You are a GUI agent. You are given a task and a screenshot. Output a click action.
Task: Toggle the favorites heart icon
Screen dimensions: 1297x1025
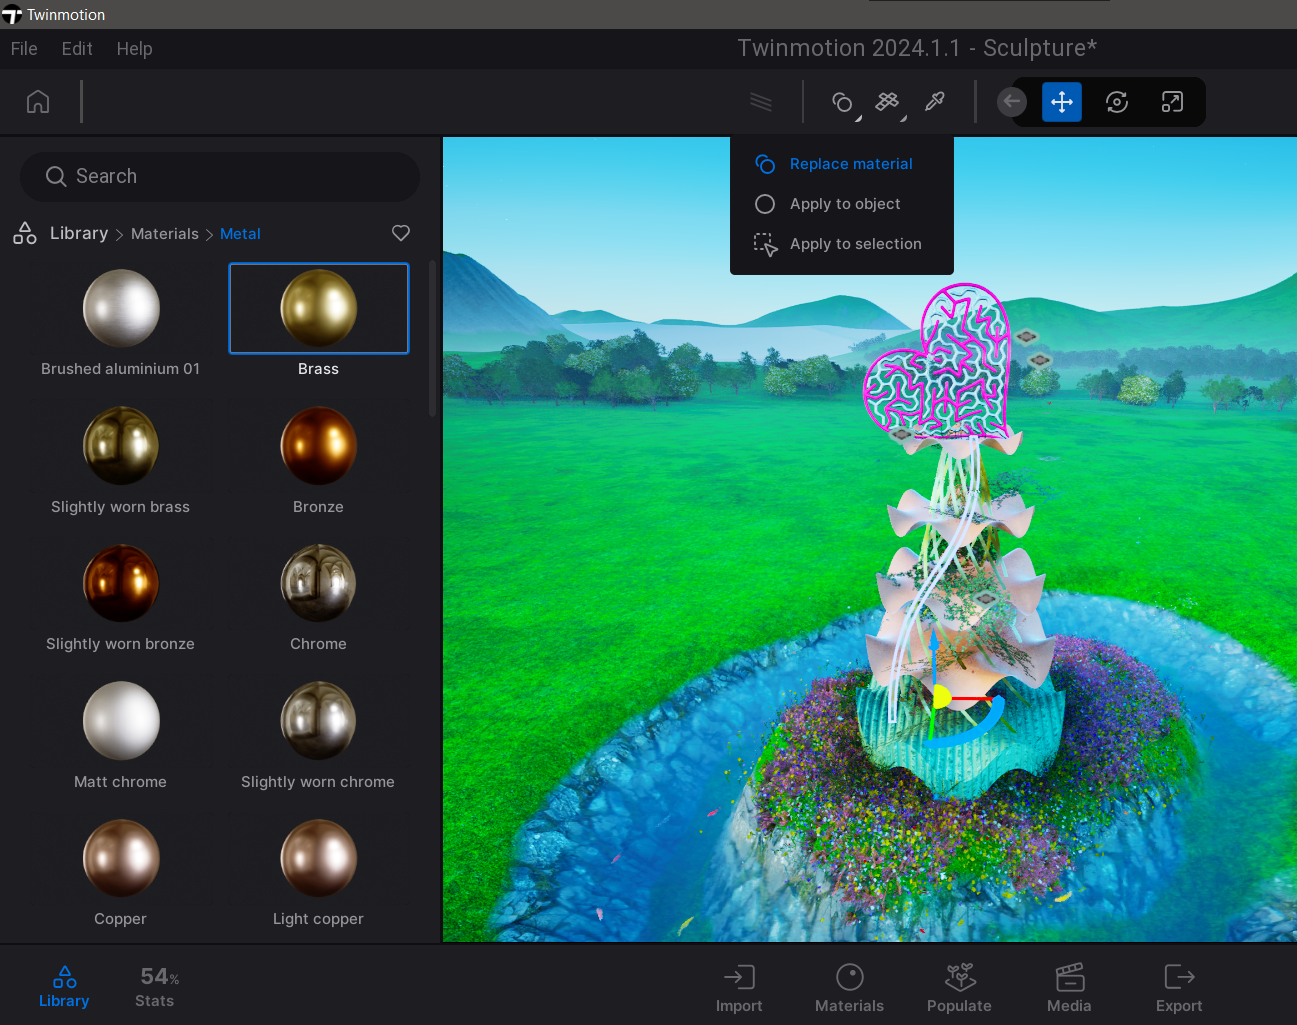(x=401, y=233)
